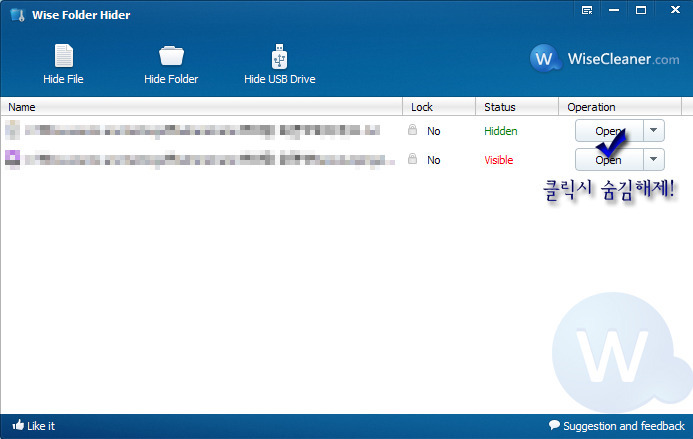
Task: Select the second blurred file name row
Action: [209, 159]
